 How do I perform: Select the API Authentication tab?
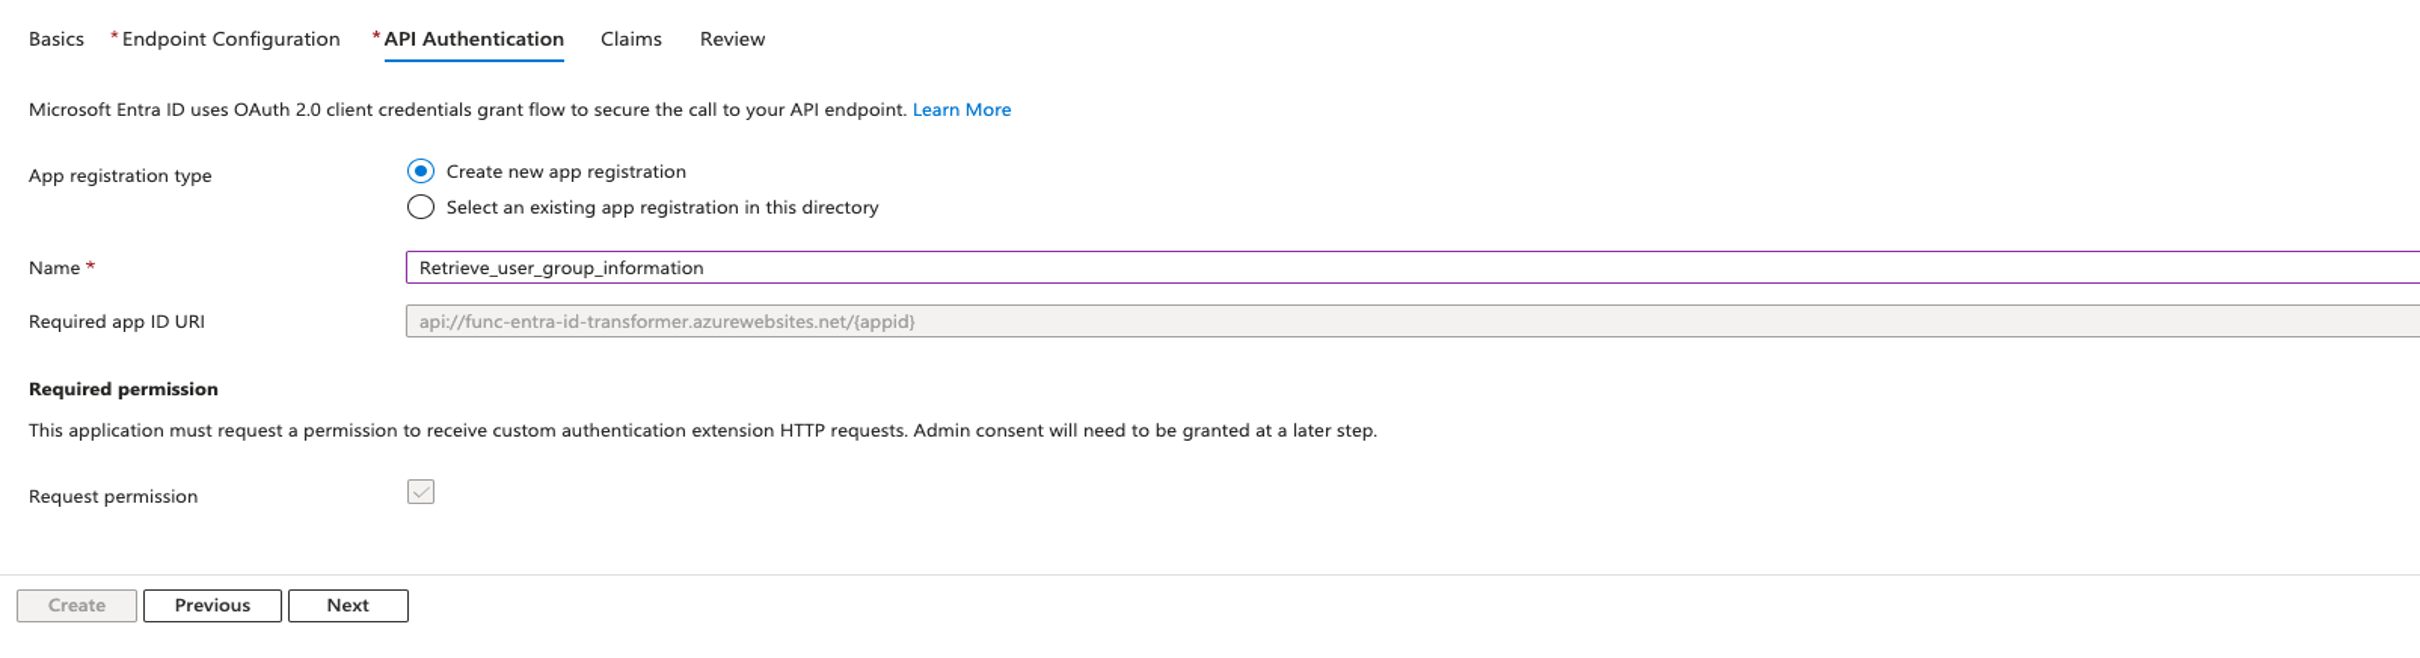(x=473, y=39)
